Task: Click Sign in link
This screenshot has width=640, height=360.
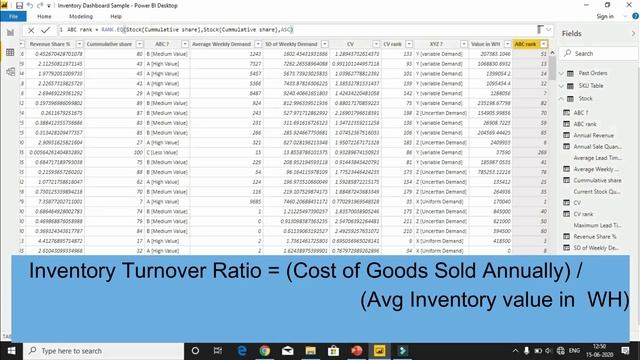Action: pyautogui.click(x=605, y=16)
